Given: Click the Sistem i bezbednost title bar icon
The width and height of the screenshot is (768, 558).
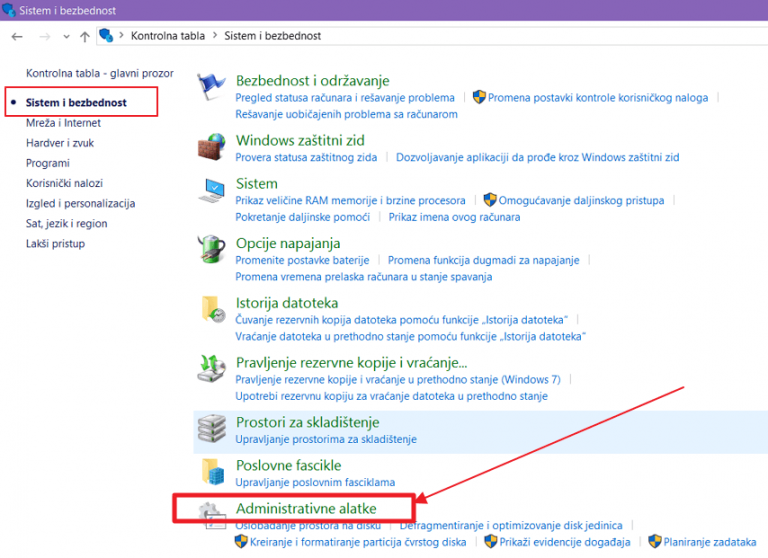Looking at the screenshot, I should pos(8,10).
